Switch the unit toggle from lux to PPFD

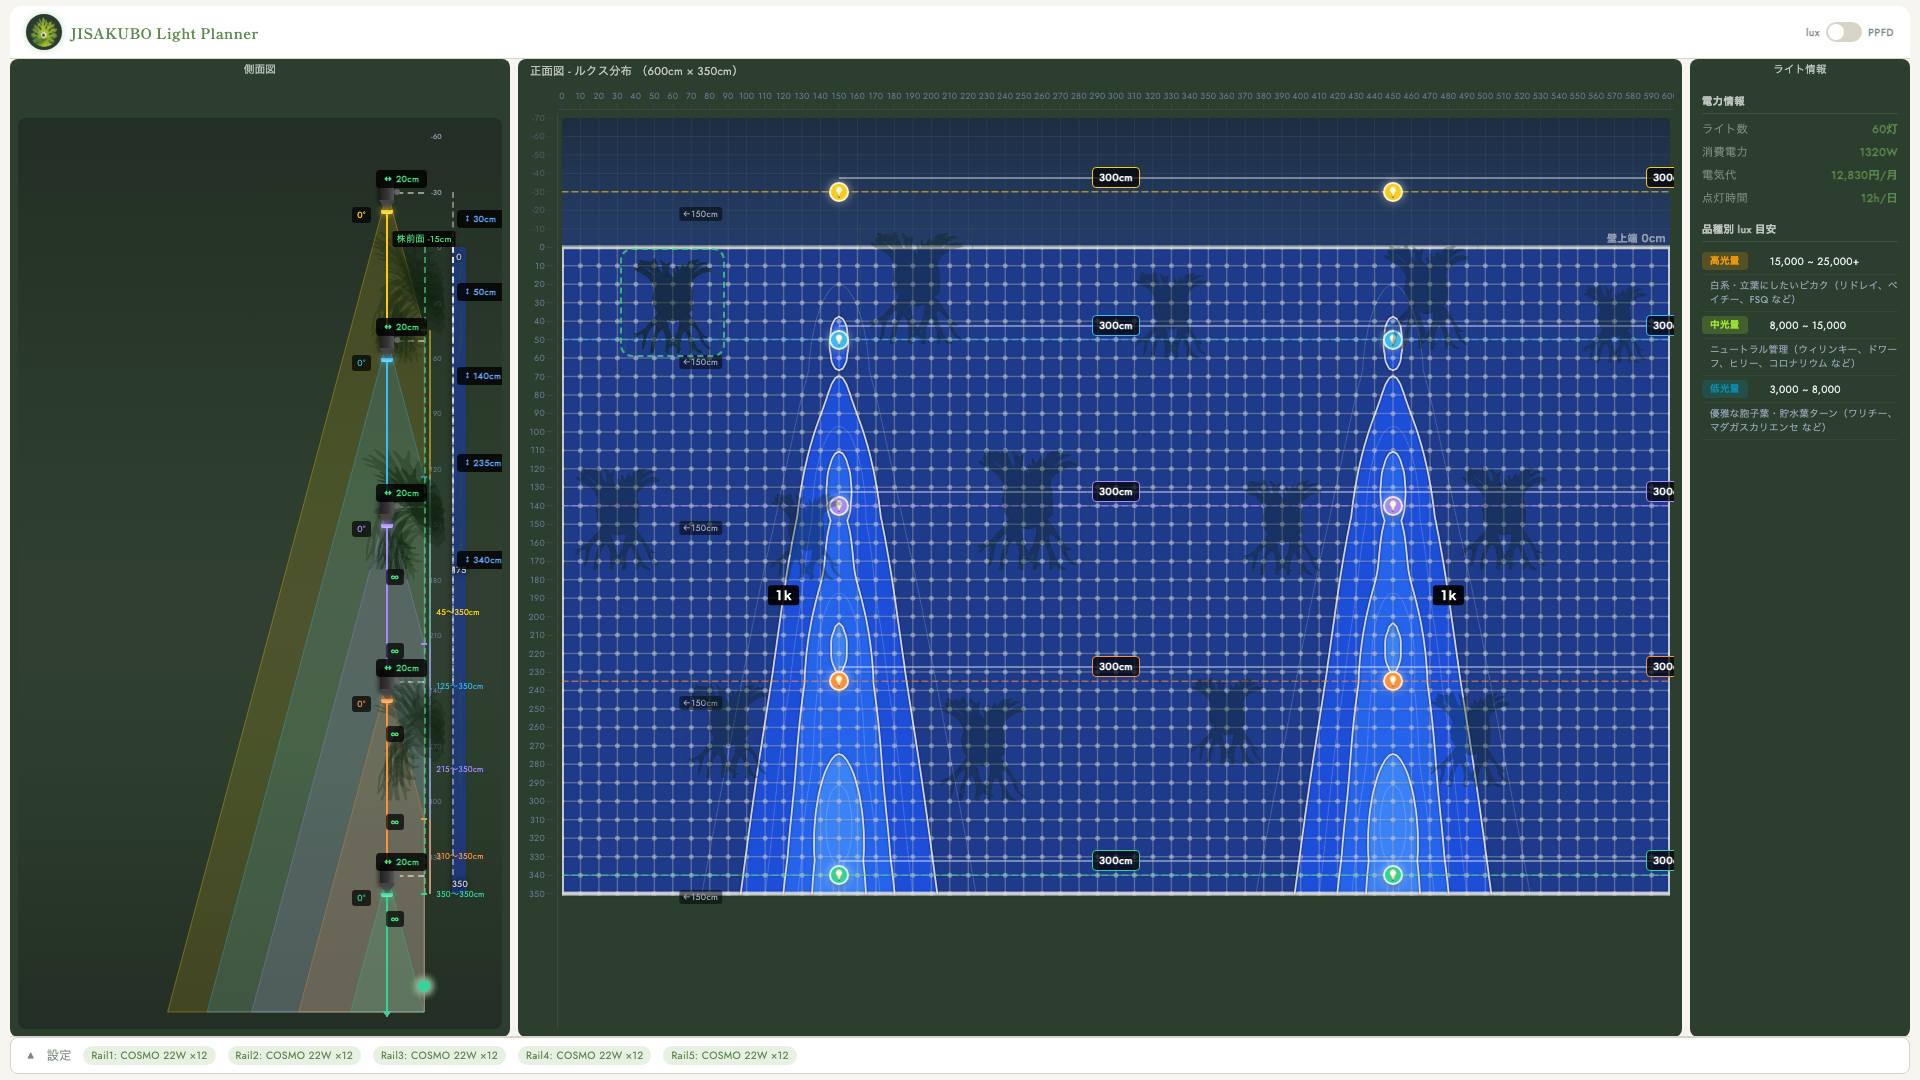(1843, 32)
